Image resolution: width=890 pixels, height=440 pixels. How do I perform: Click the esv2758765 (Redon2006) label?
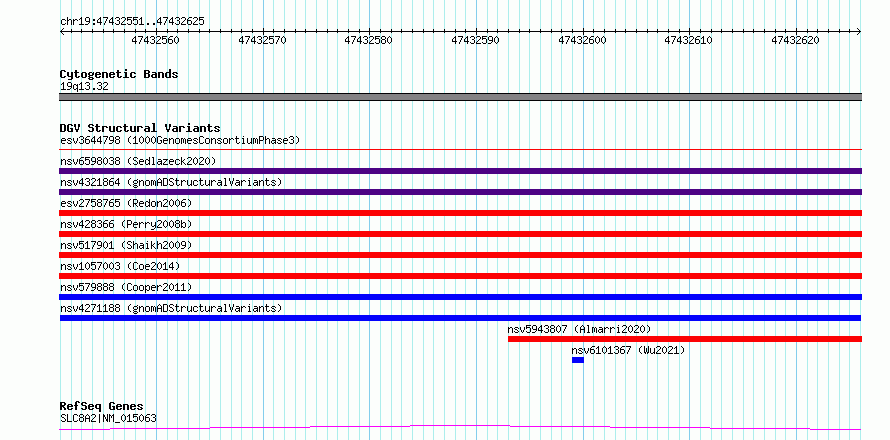click(x=126, y=203)
